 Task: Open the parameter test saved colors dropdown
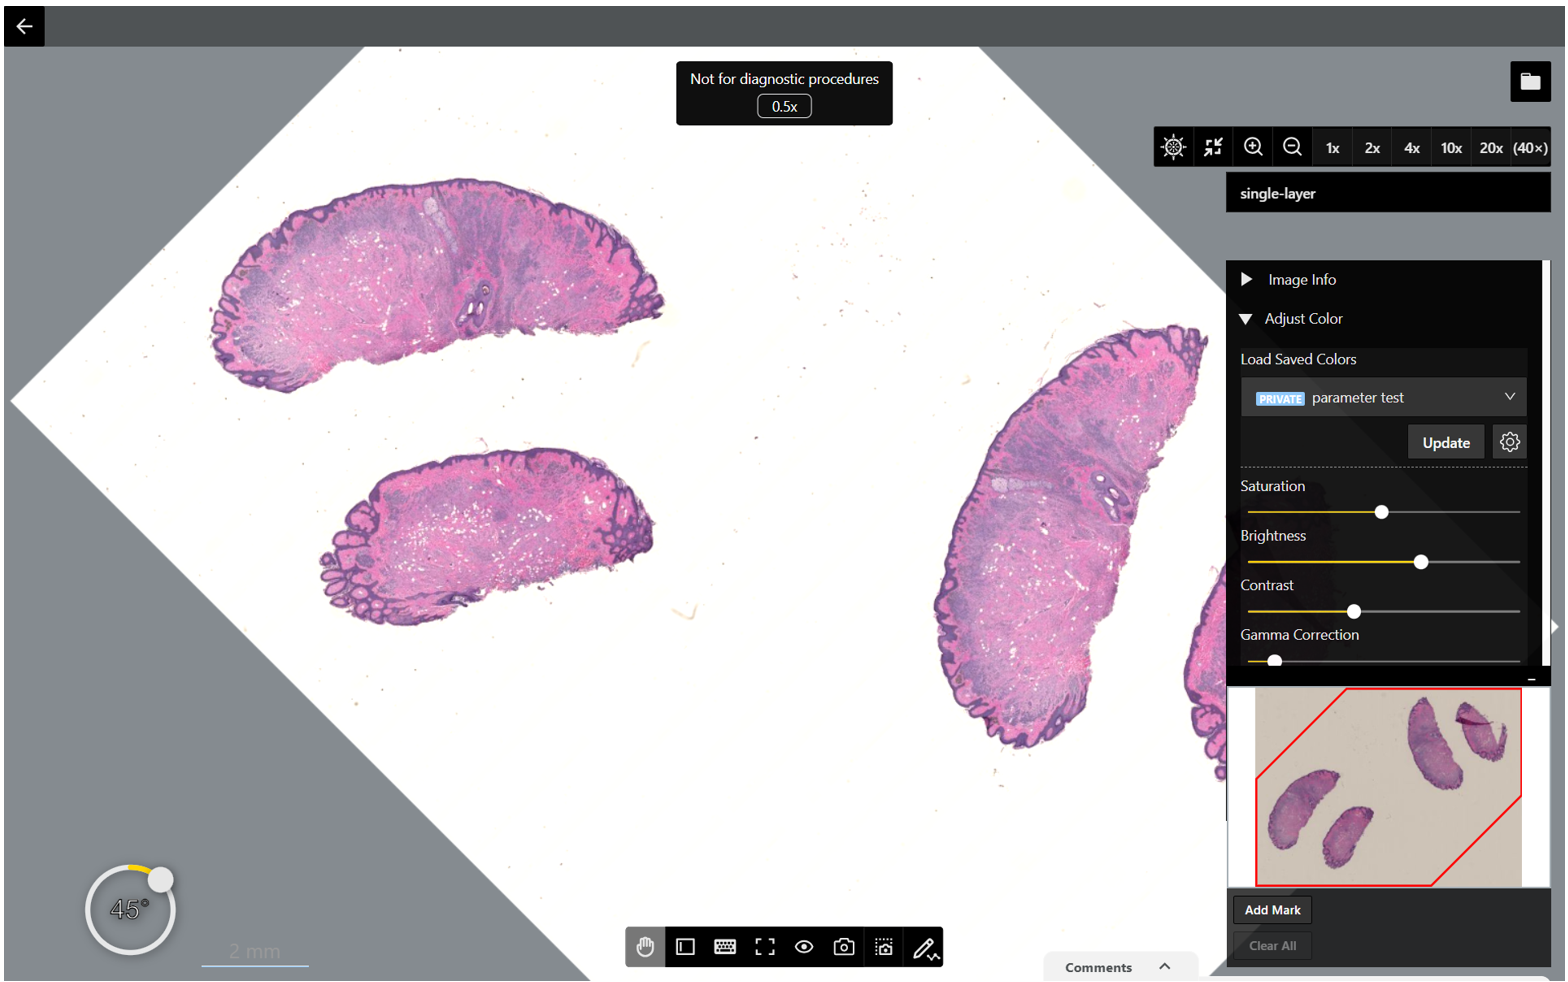[x=1384, y=397]
